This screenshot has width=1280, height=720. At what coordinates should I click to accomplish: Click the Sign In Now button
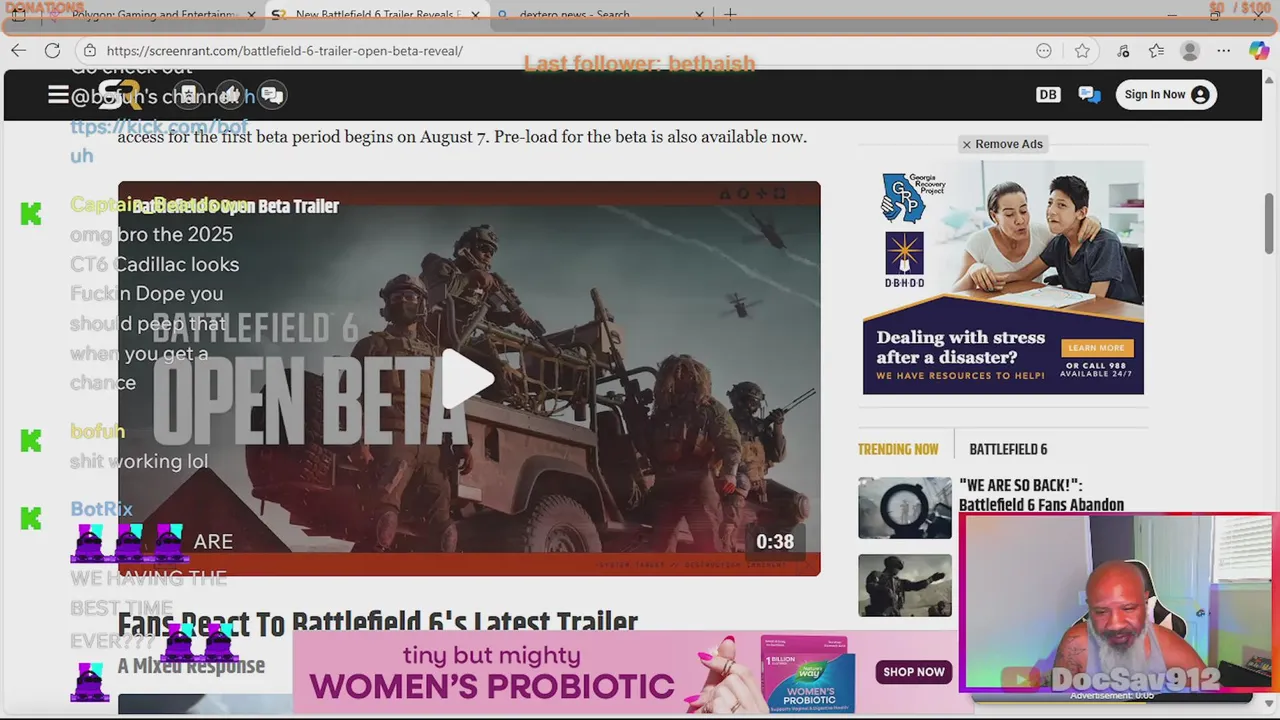pyautogui.click(x=1166, y=95)
